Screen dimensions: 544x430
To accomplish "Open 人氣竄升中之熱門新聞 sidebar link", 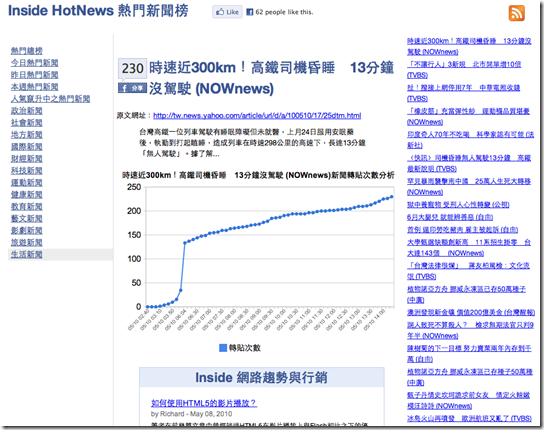I will (50, 99).
